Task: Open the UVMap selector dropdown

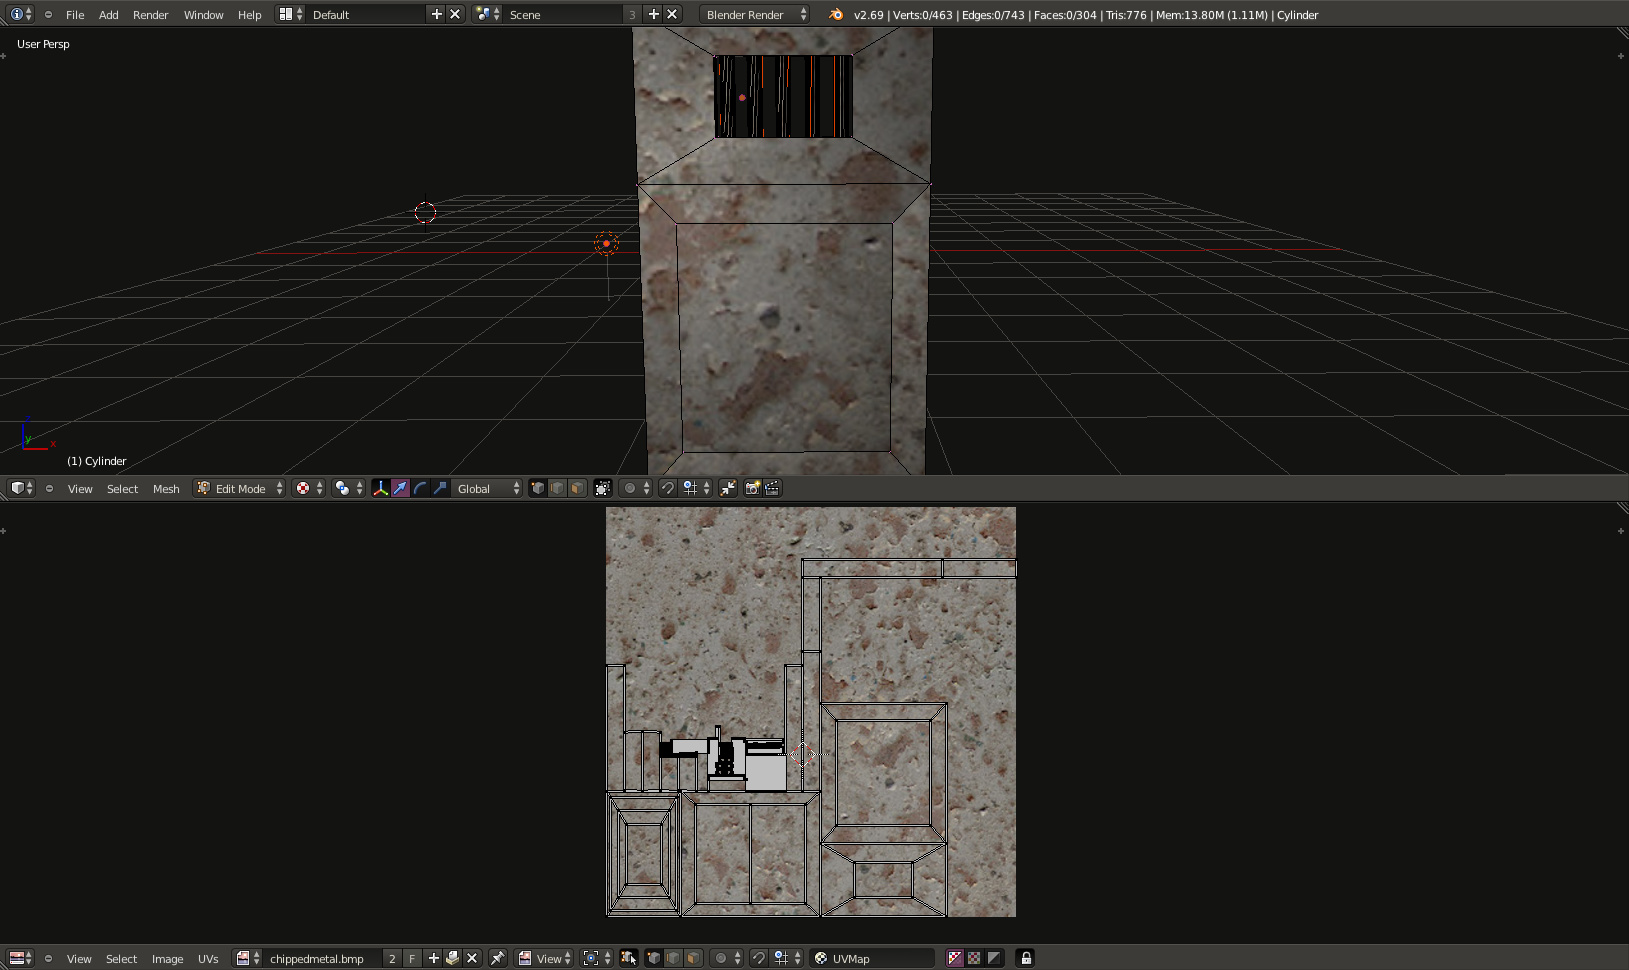Action: 872,958
